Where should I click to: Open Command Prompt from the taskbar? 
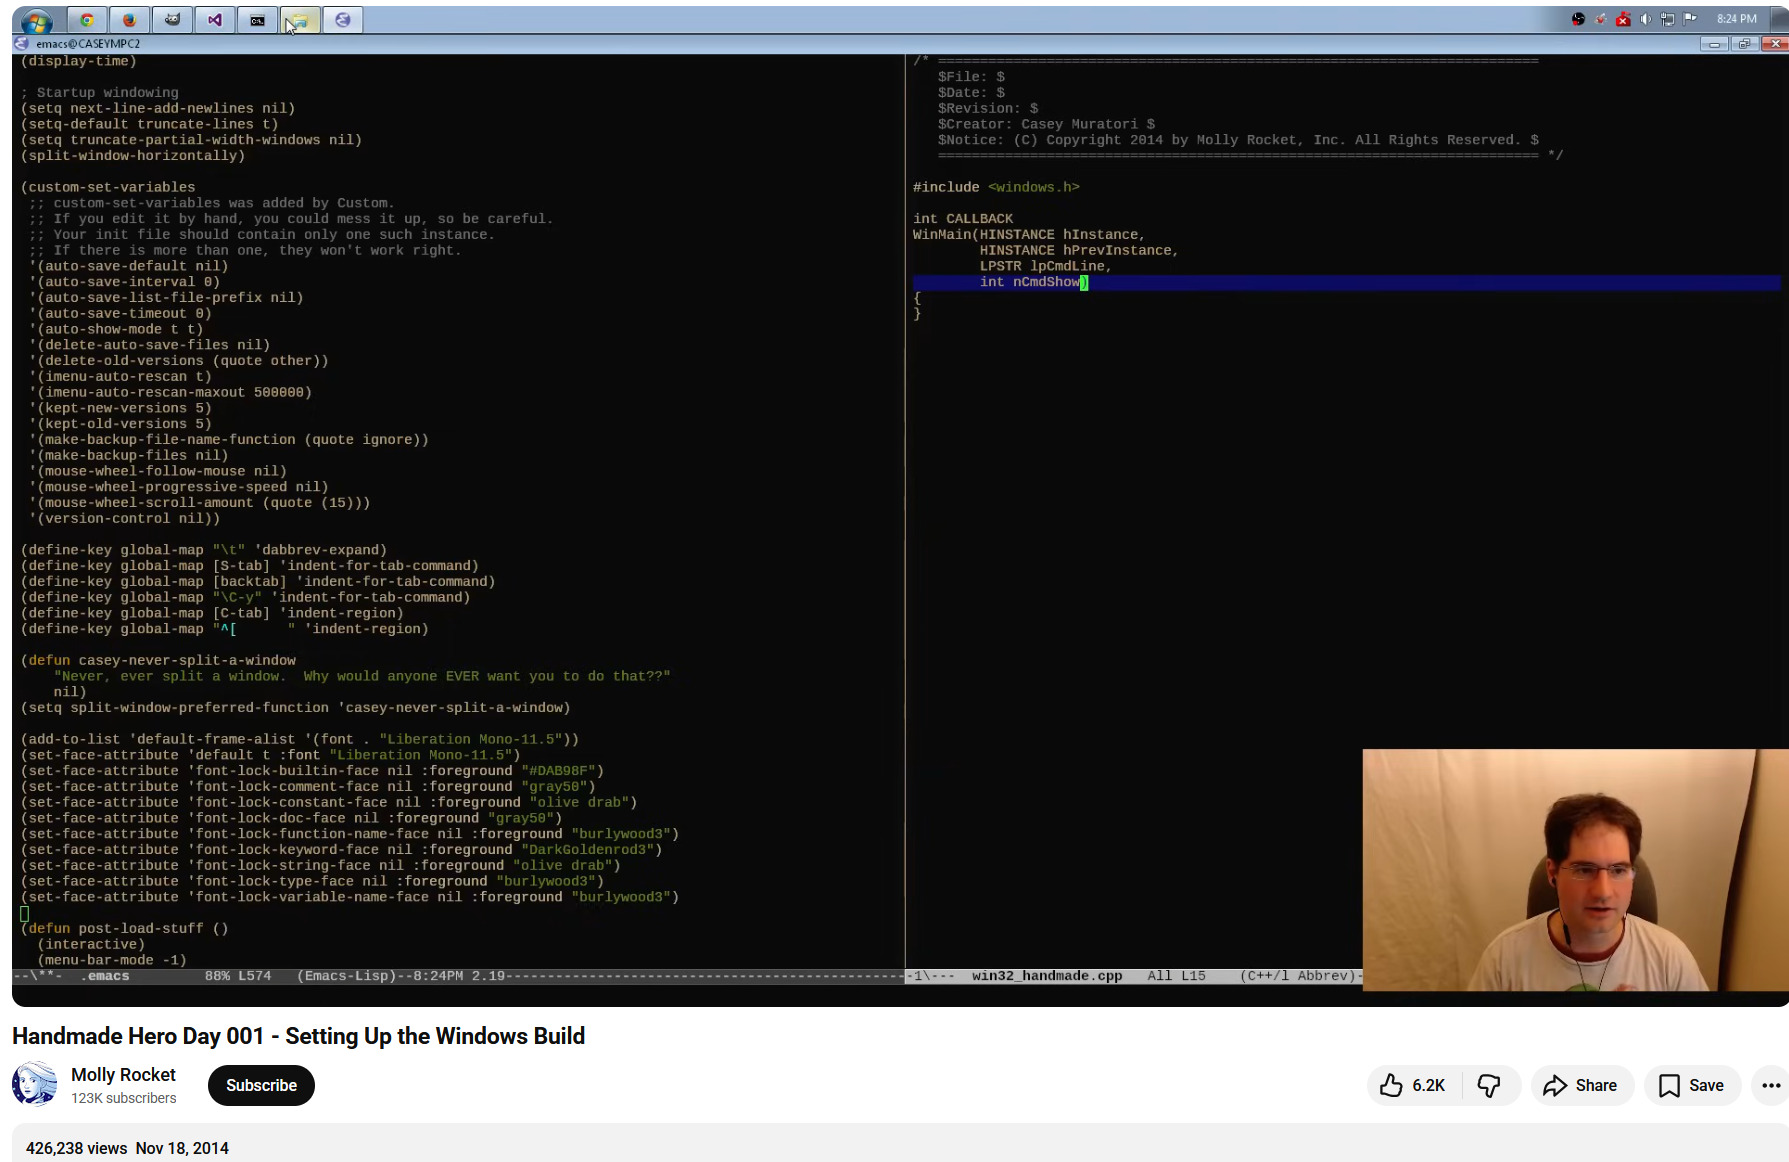[x=257, y=19]
